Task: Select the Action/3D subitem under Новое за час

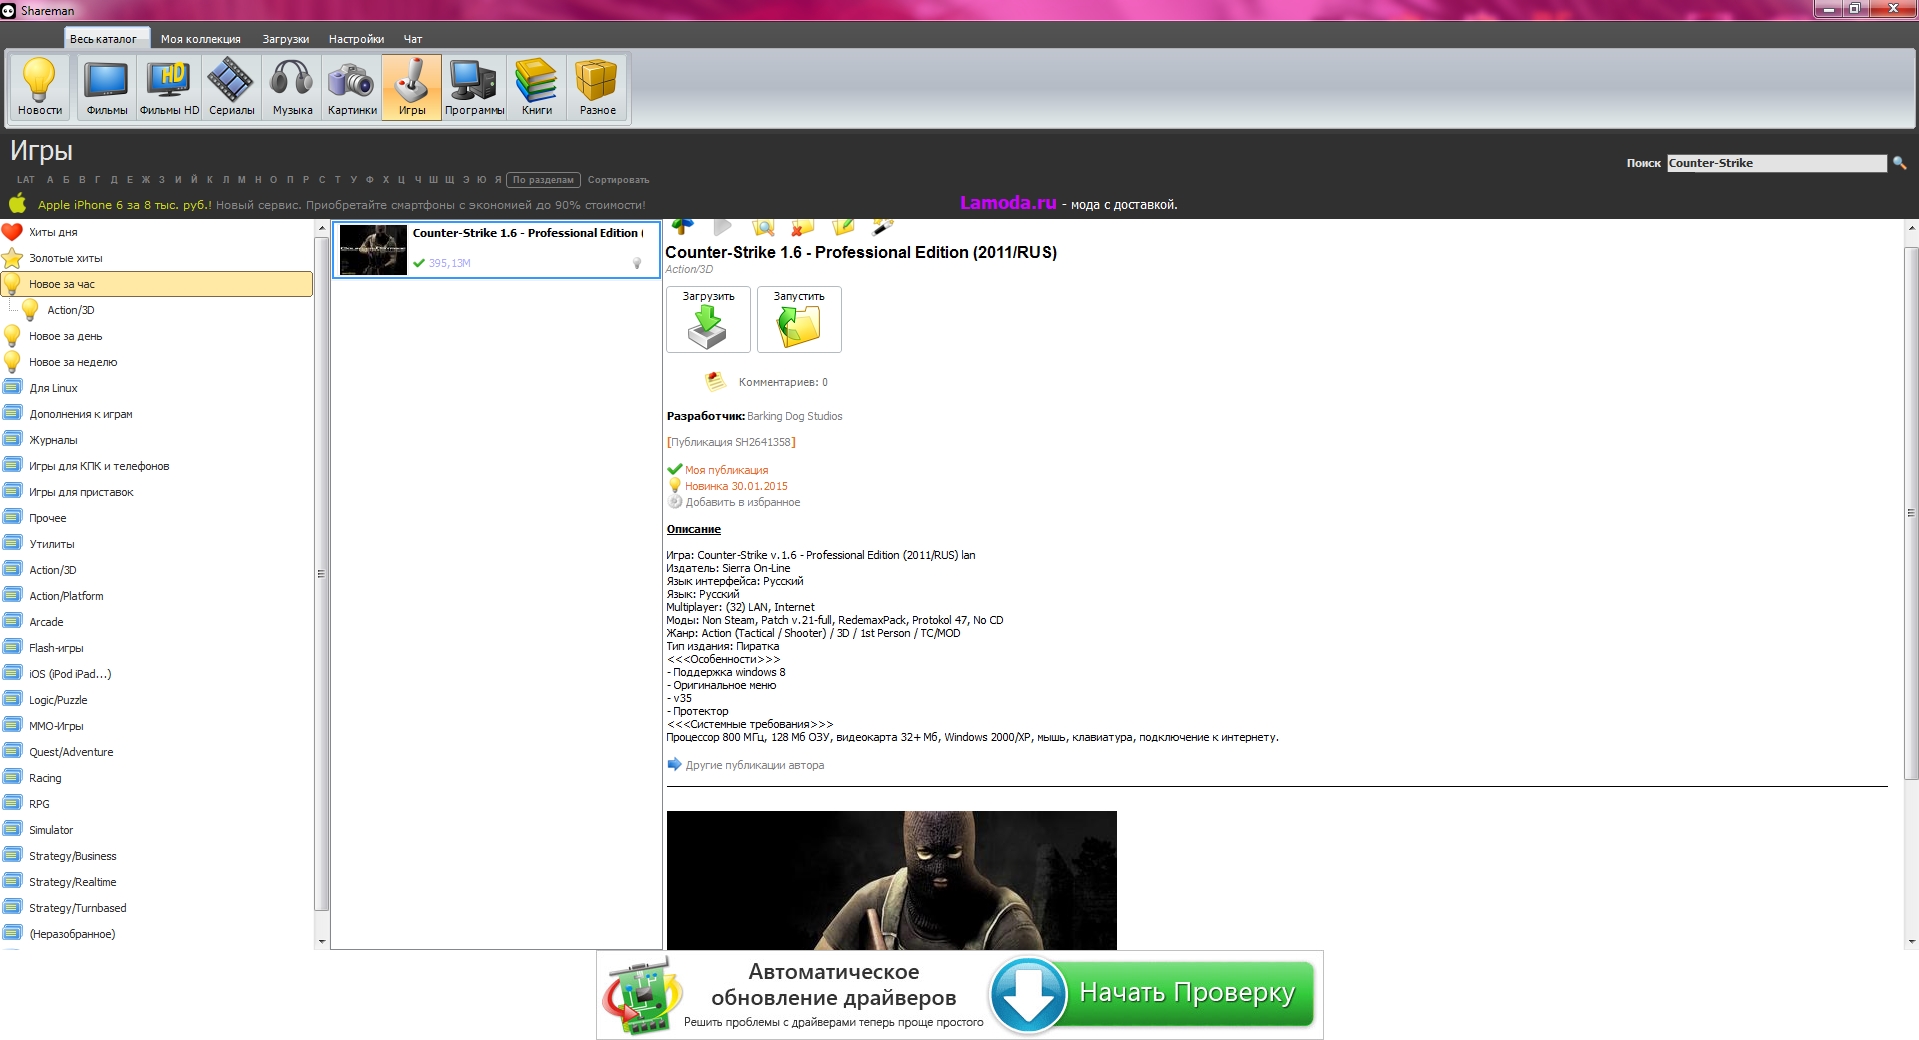Action: 70,310
